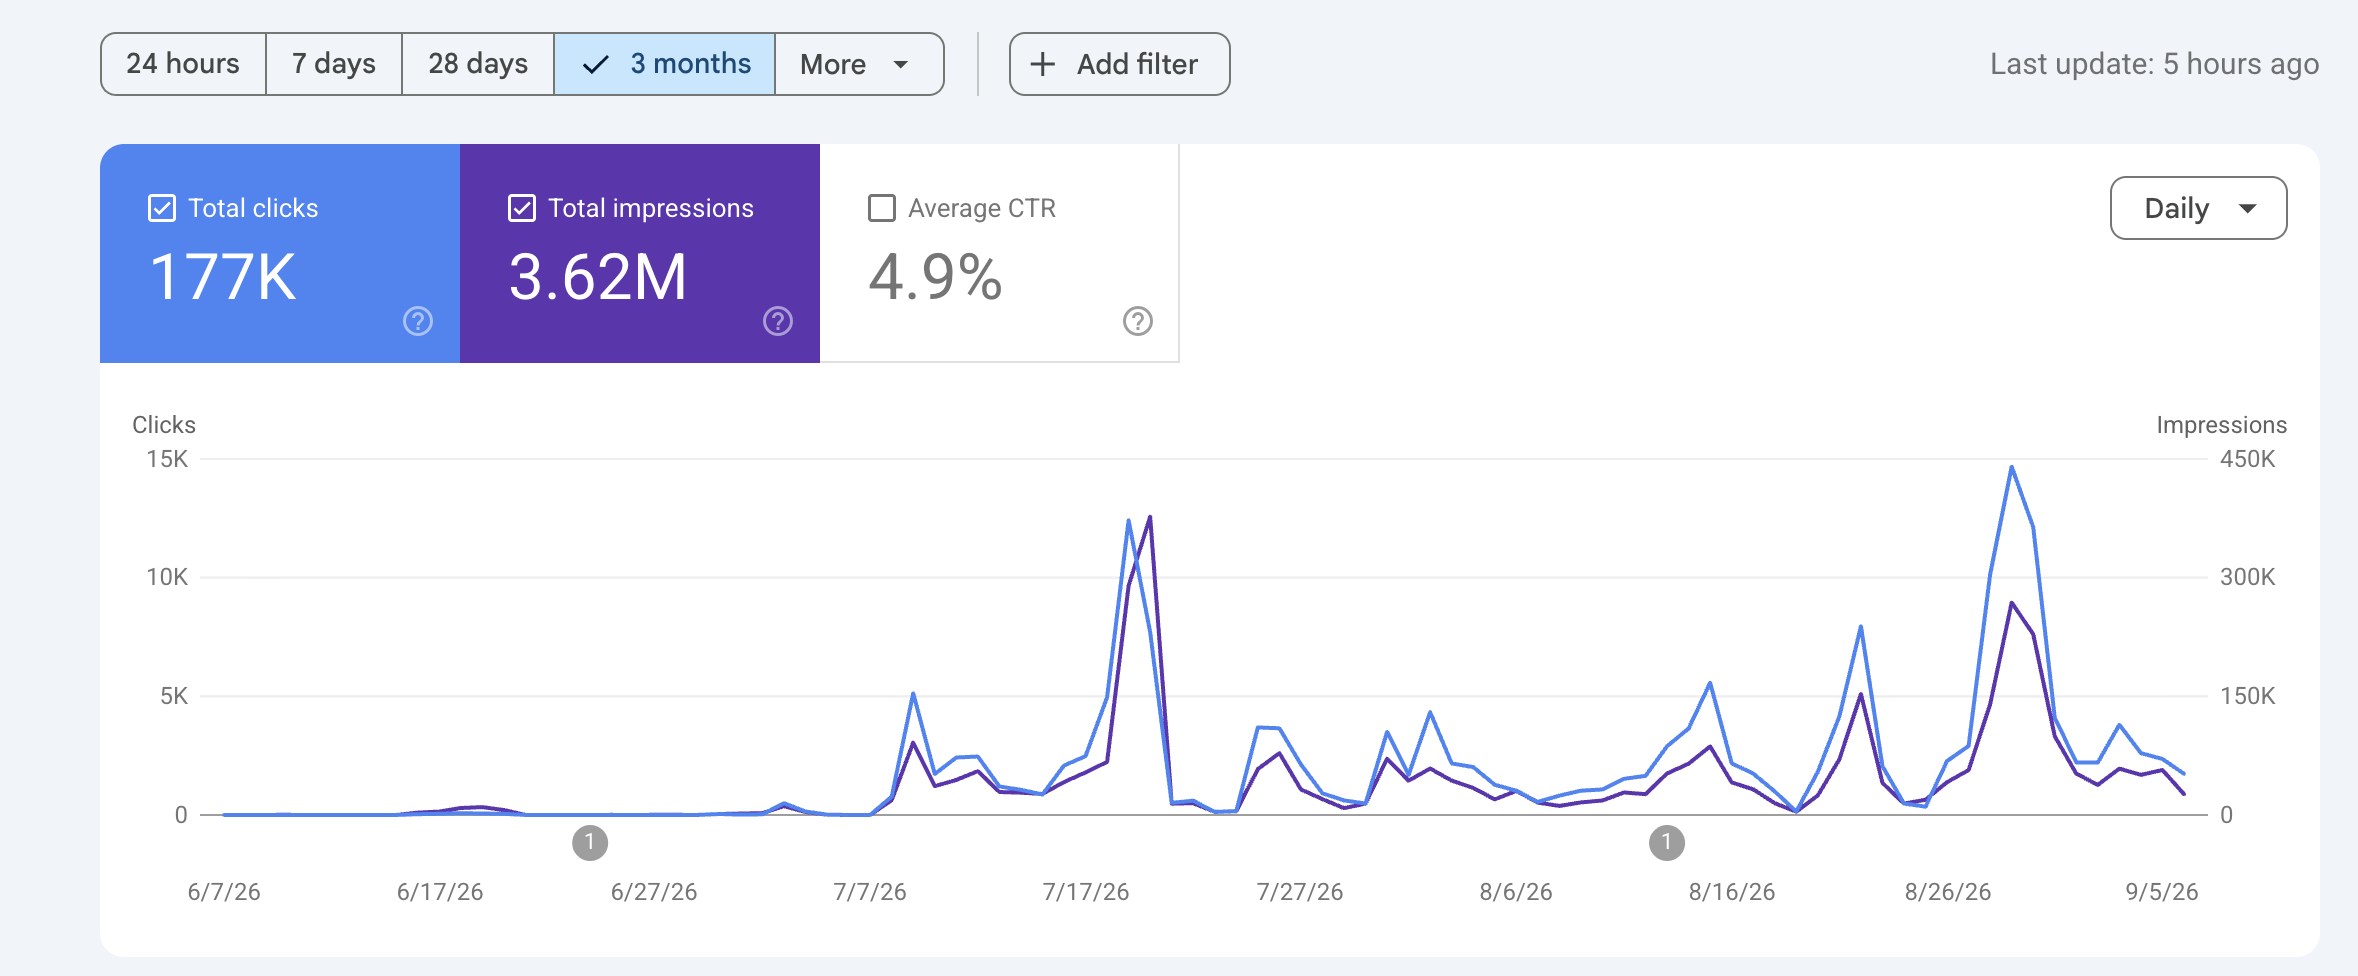Click the annotation marker near 6/27/26
2358x976 pixels.
pyautogui.click(x=590, y=843)
